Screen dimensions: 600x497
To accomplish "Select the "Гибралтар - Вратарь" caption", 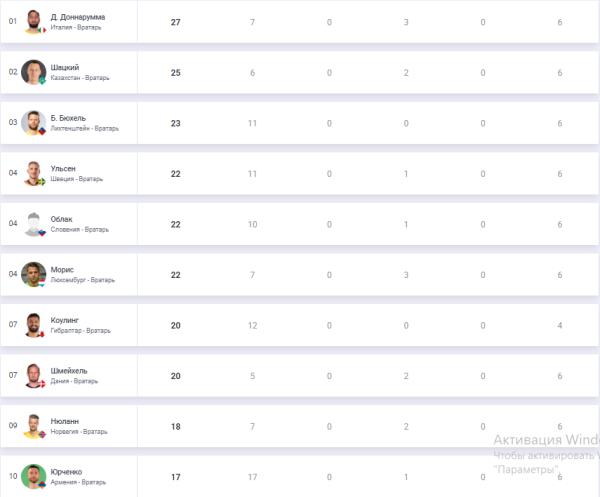I will click(x=81, y=330).
